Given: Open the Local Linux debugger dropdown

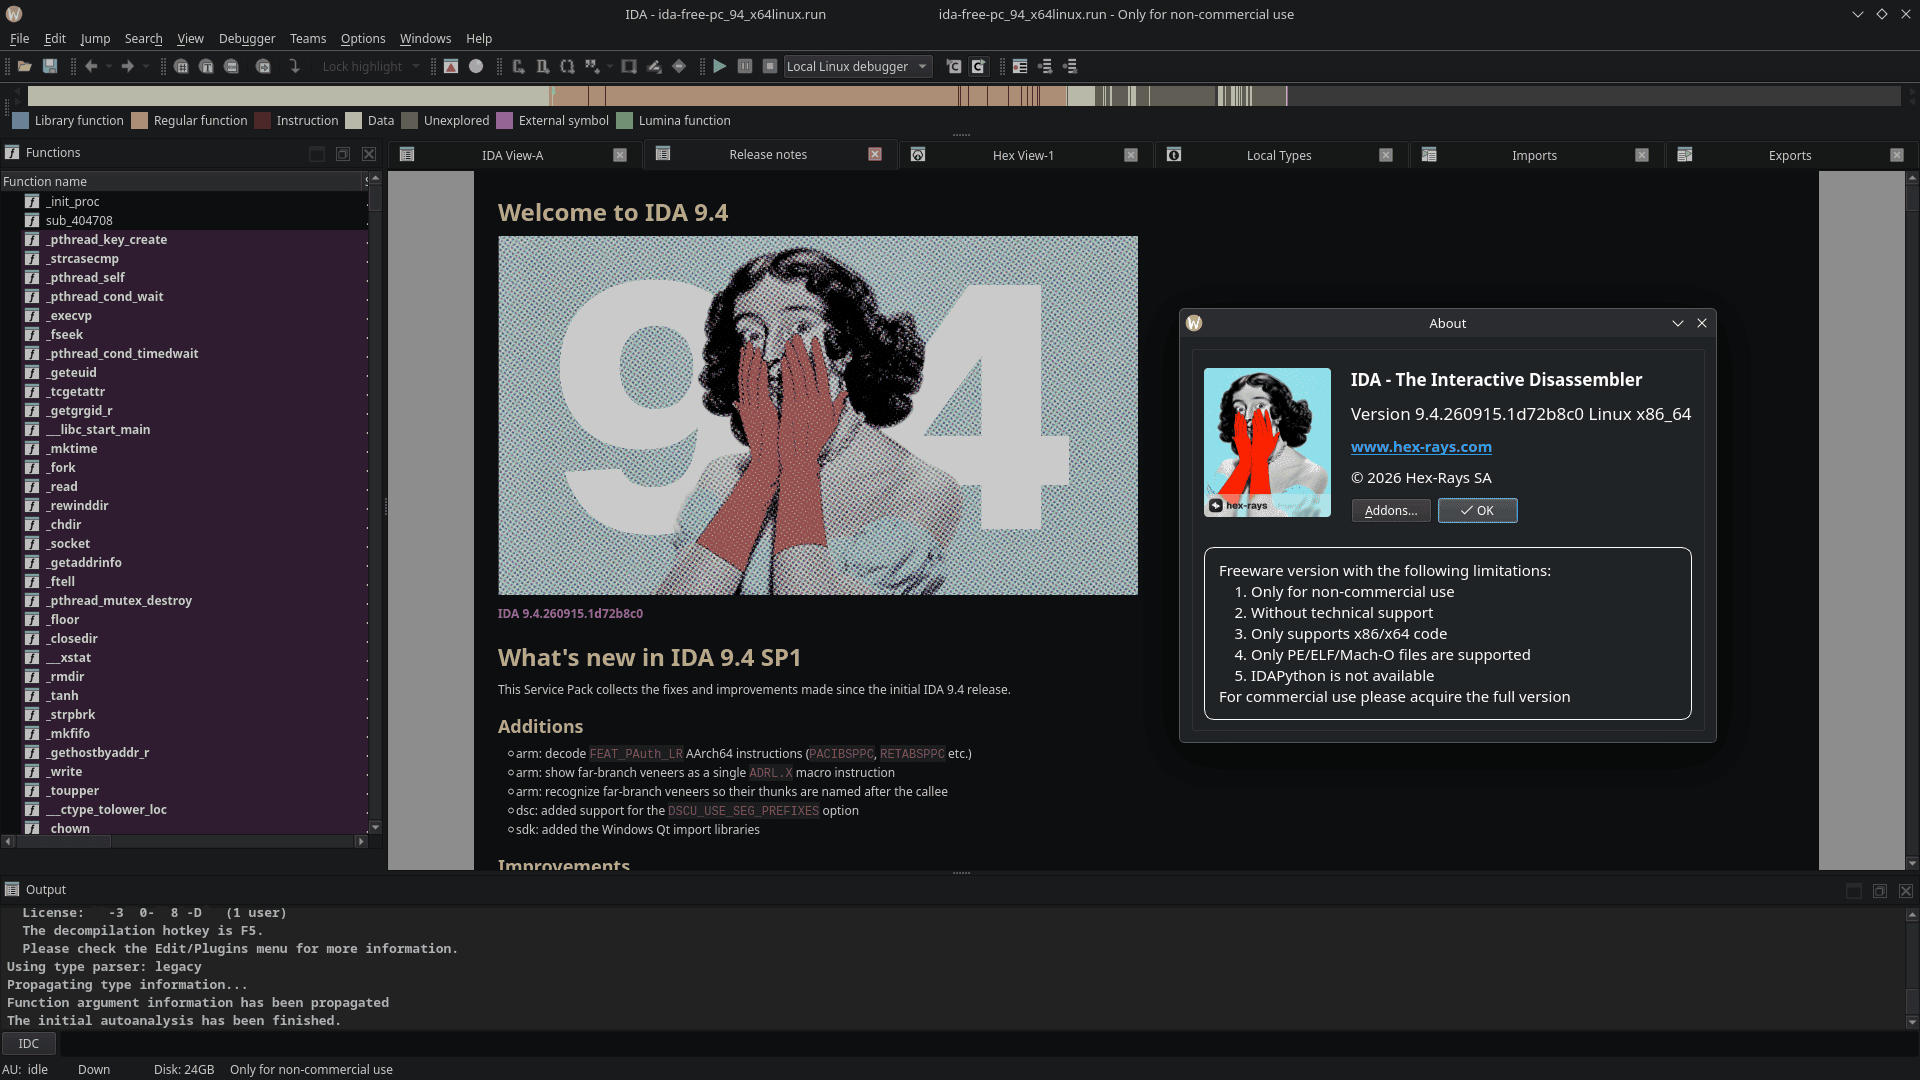Looking at the screenshot, I should click(858, 66).
